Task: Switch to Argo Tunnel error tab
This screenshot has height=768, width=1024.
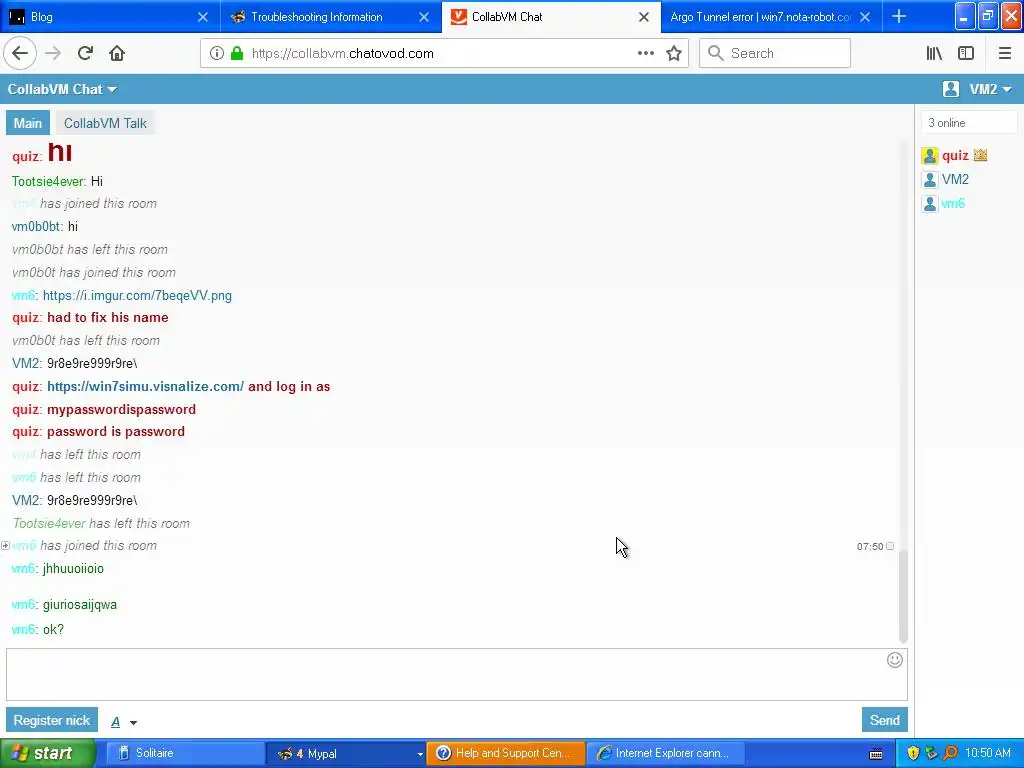Action: pos(771,17)
